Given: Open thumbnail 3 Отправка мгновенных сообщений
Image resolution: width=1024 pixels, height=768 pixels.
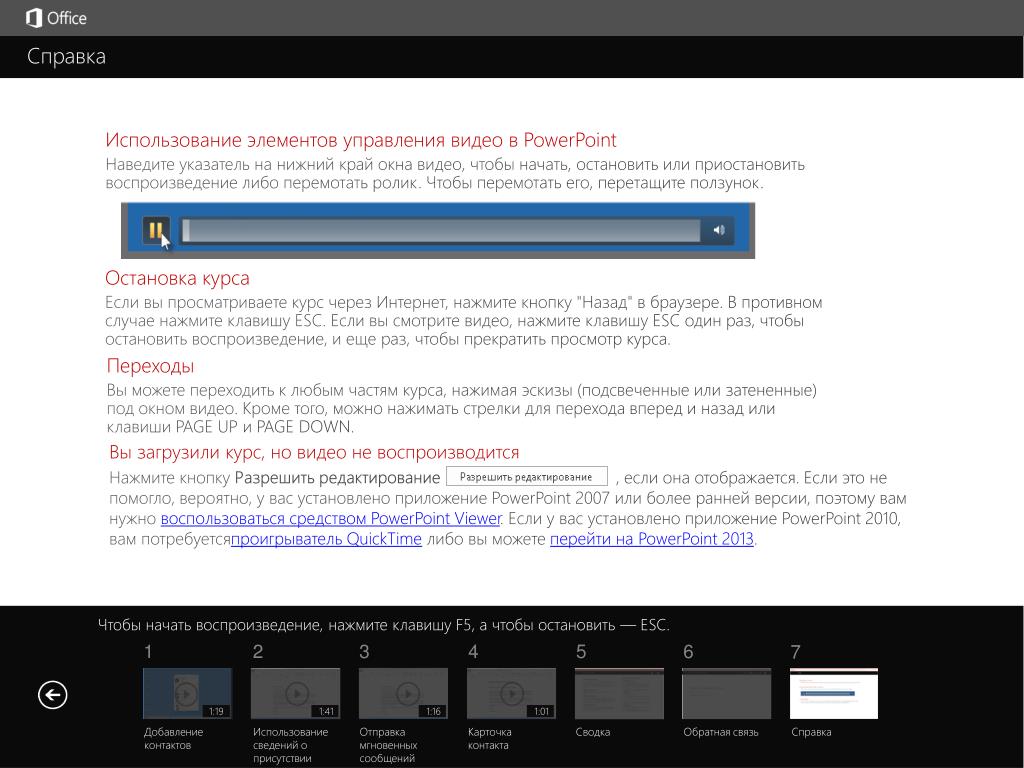Looking at the screenshot, I should 404,693.
